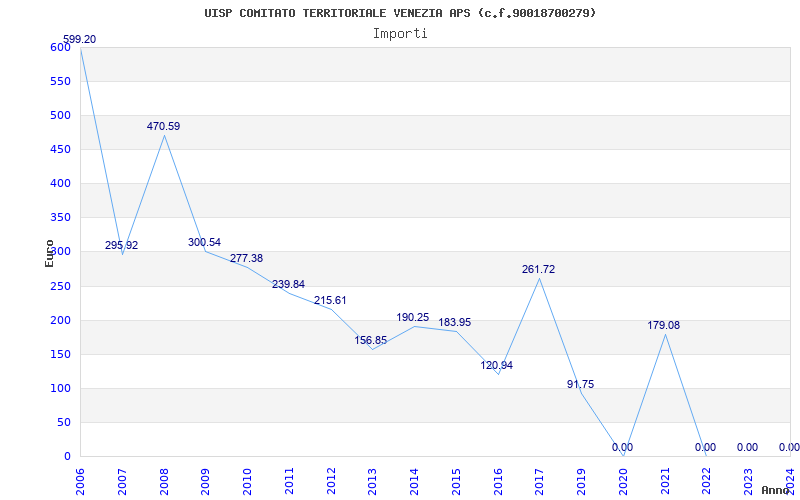Click the 150 y-axis tick label
Viewport: 800px width, 500px height.
tap(60, 355)
